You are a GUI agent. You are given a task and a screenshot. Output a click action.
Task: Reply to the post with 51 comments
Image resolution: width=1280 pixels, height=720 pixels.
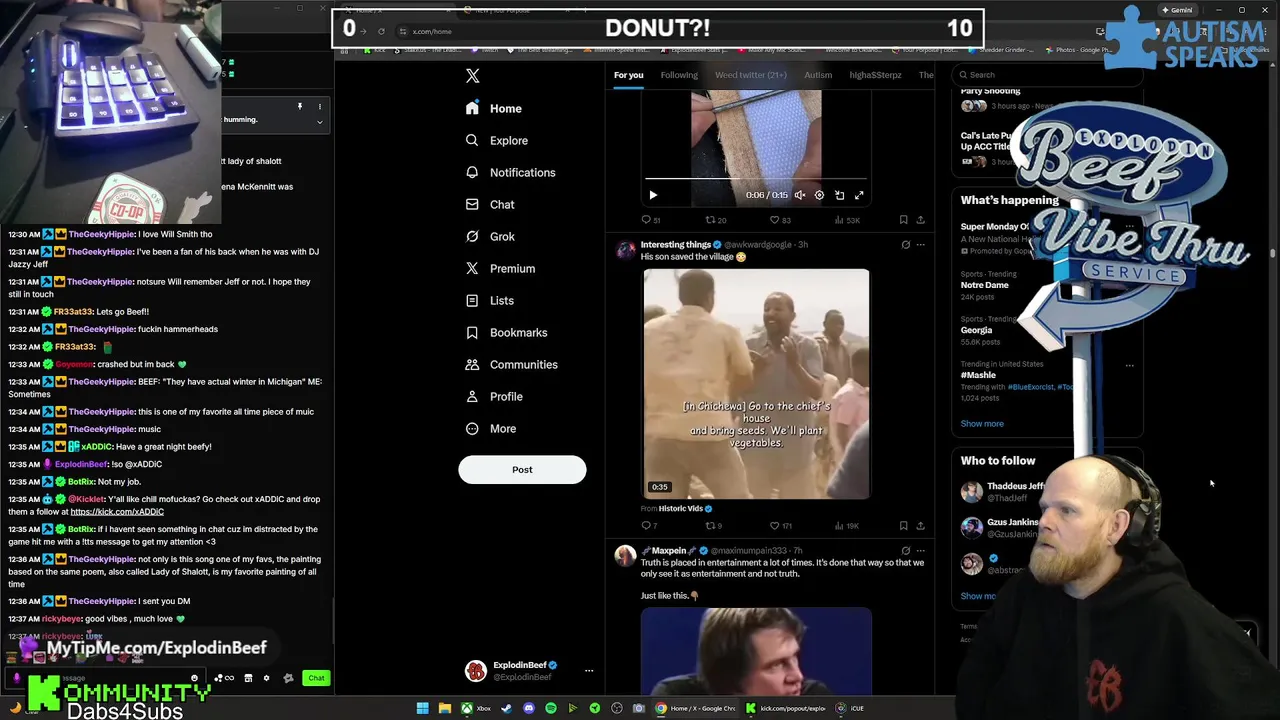pyautogui.click(x=650, y=220)
